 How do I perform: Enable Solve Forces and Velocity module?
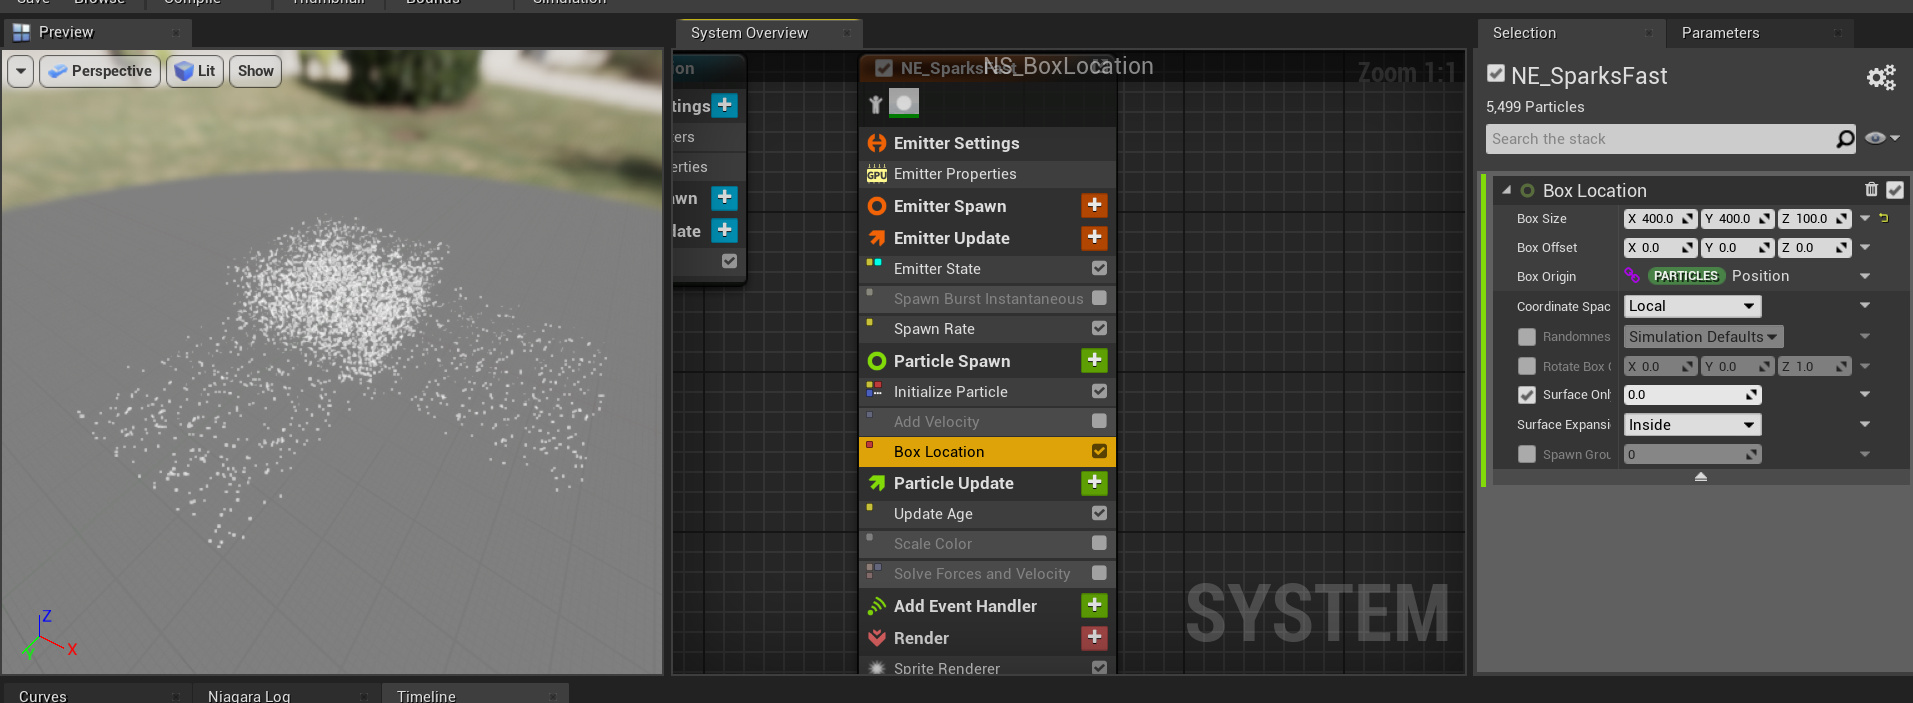[x=1099, y=573]
